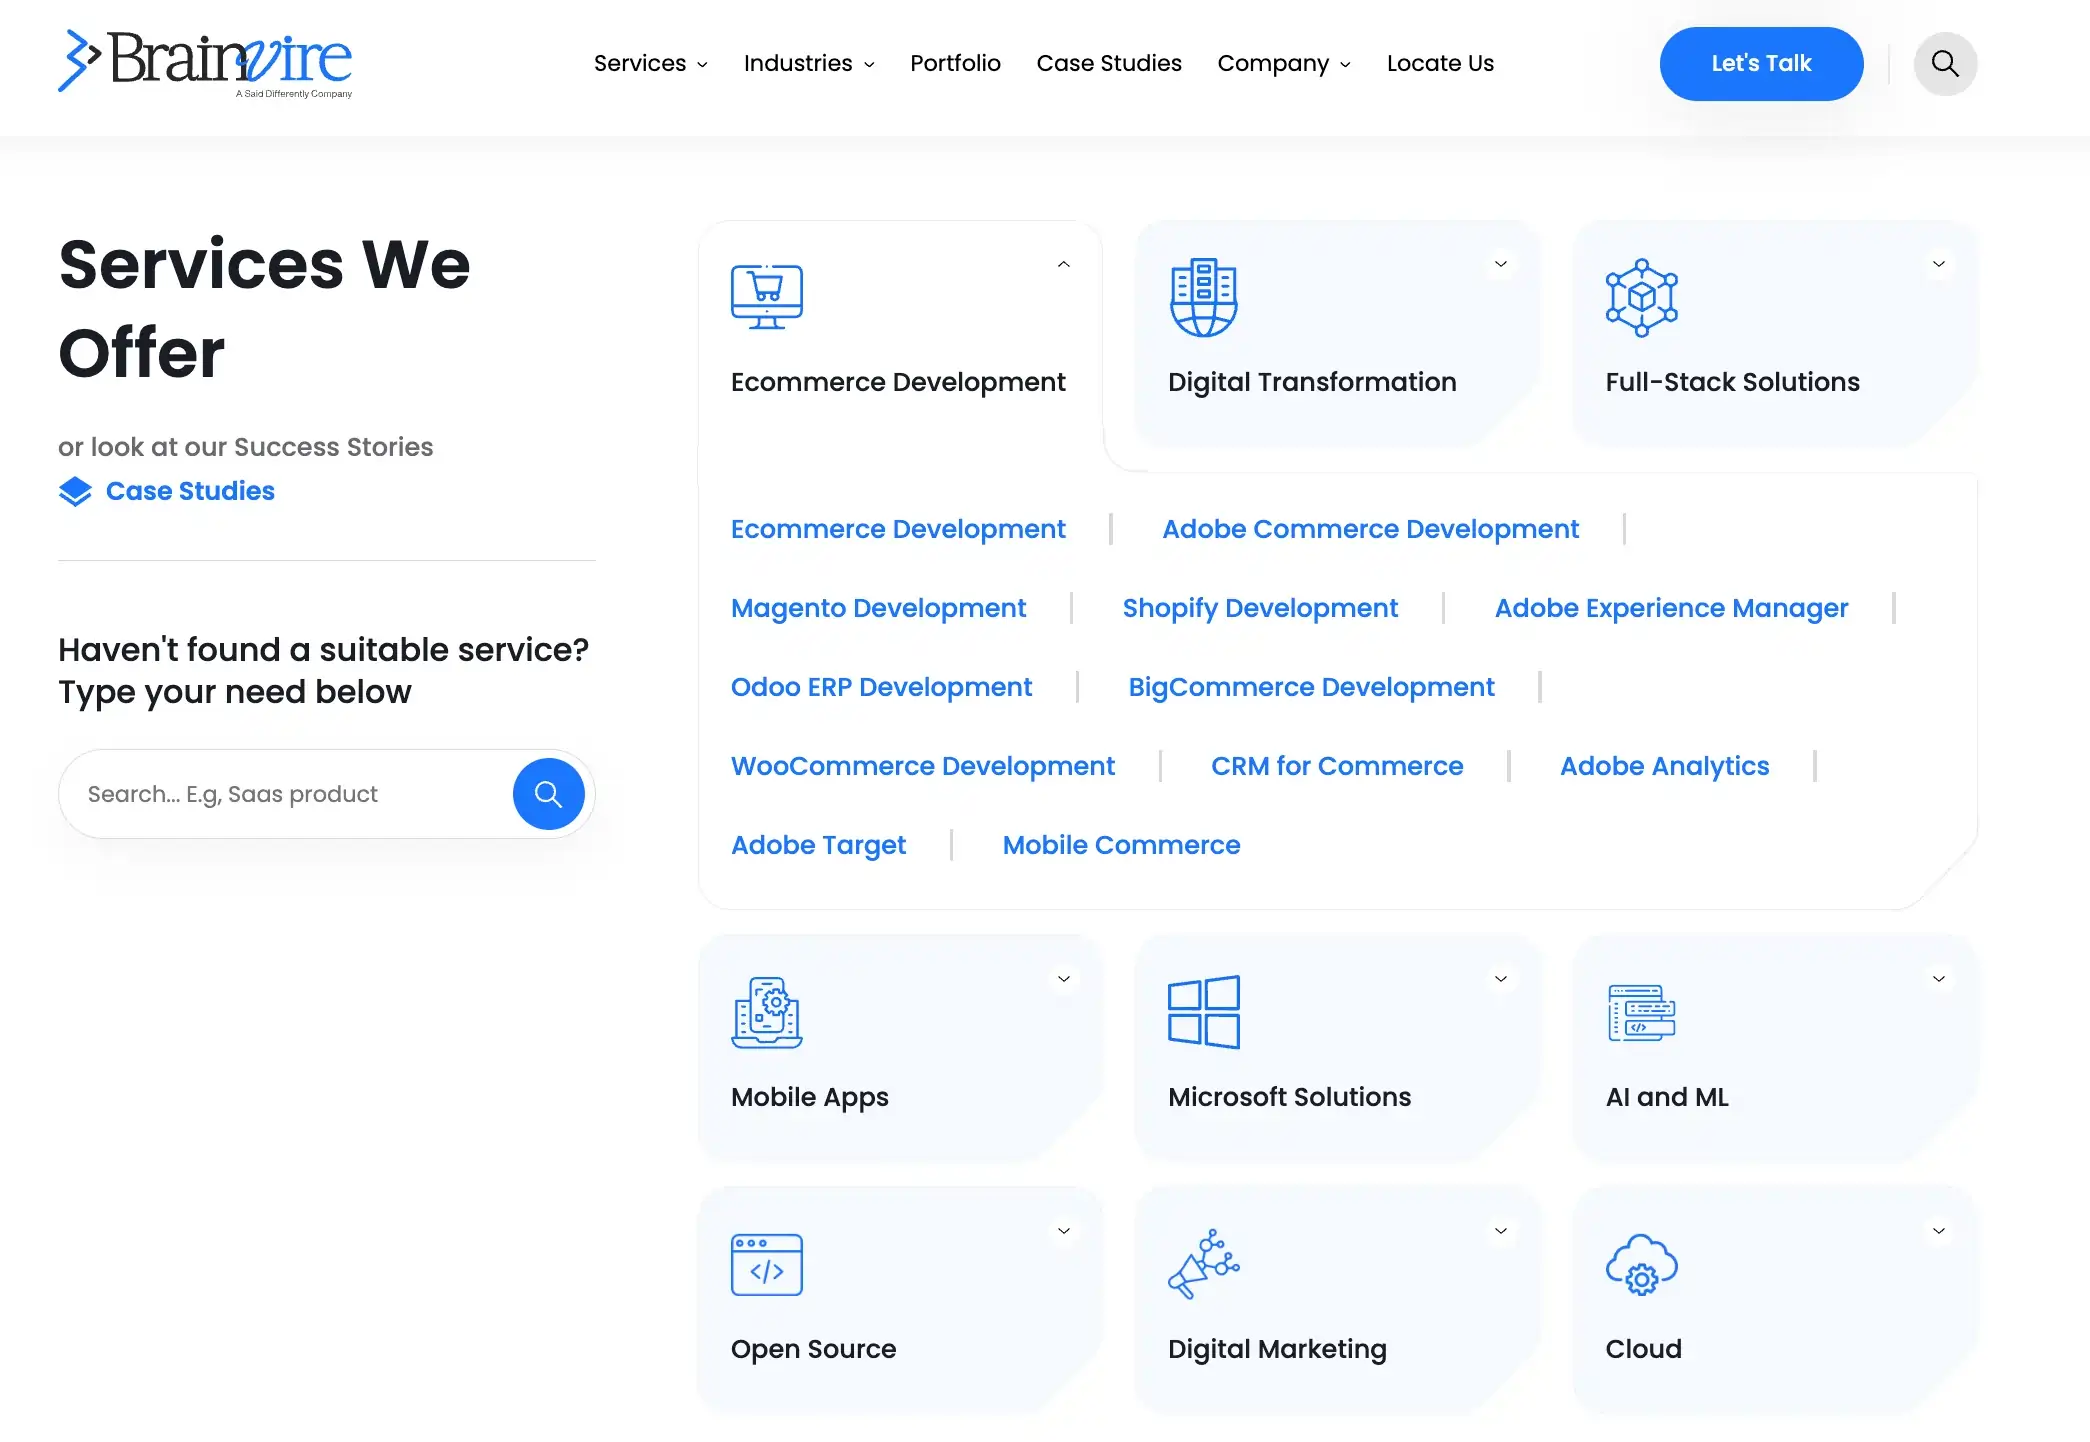Submit search with blue magnifier button
This screenshot has width=2090, height=1442.
pos(548,794)
